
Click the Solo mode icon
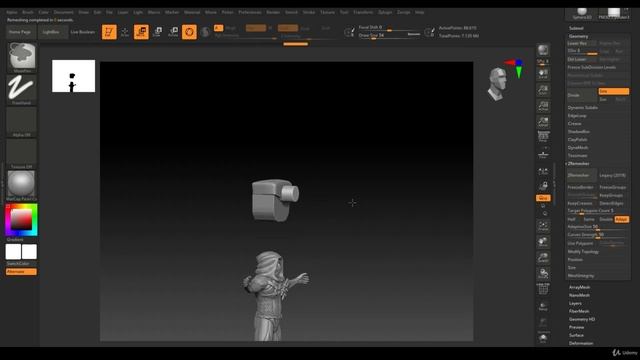pyautogui.click(x=543, y=338)
